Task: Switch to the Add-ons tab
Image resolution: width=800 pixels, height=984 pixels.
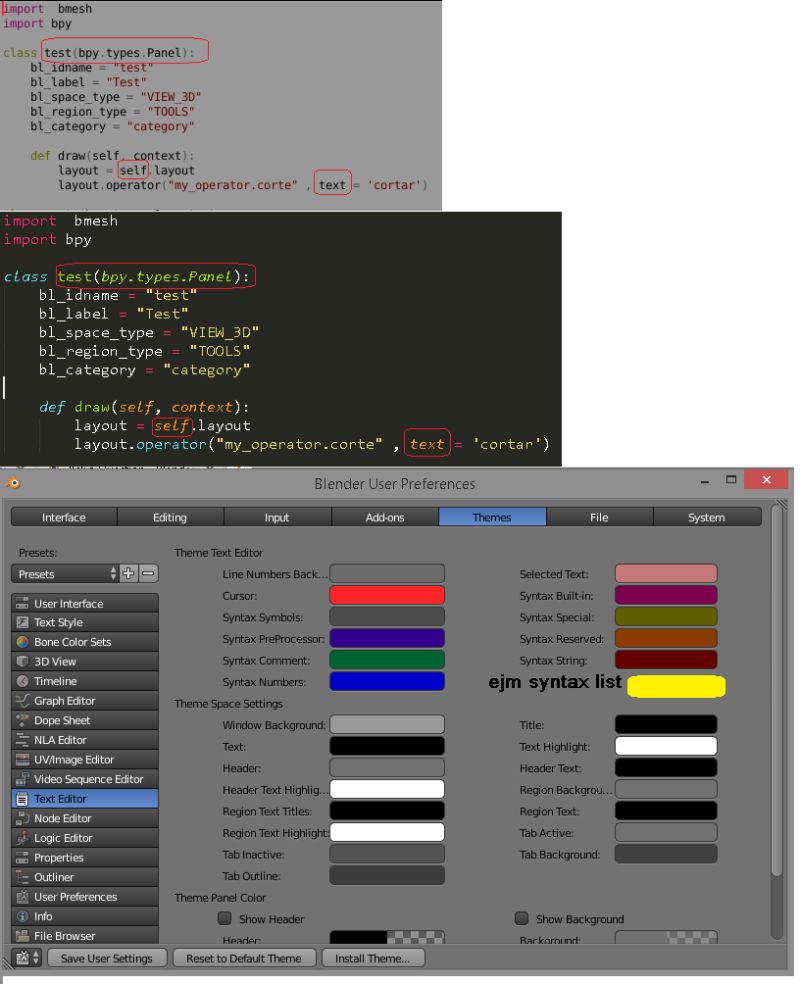Action: (384, 517)
